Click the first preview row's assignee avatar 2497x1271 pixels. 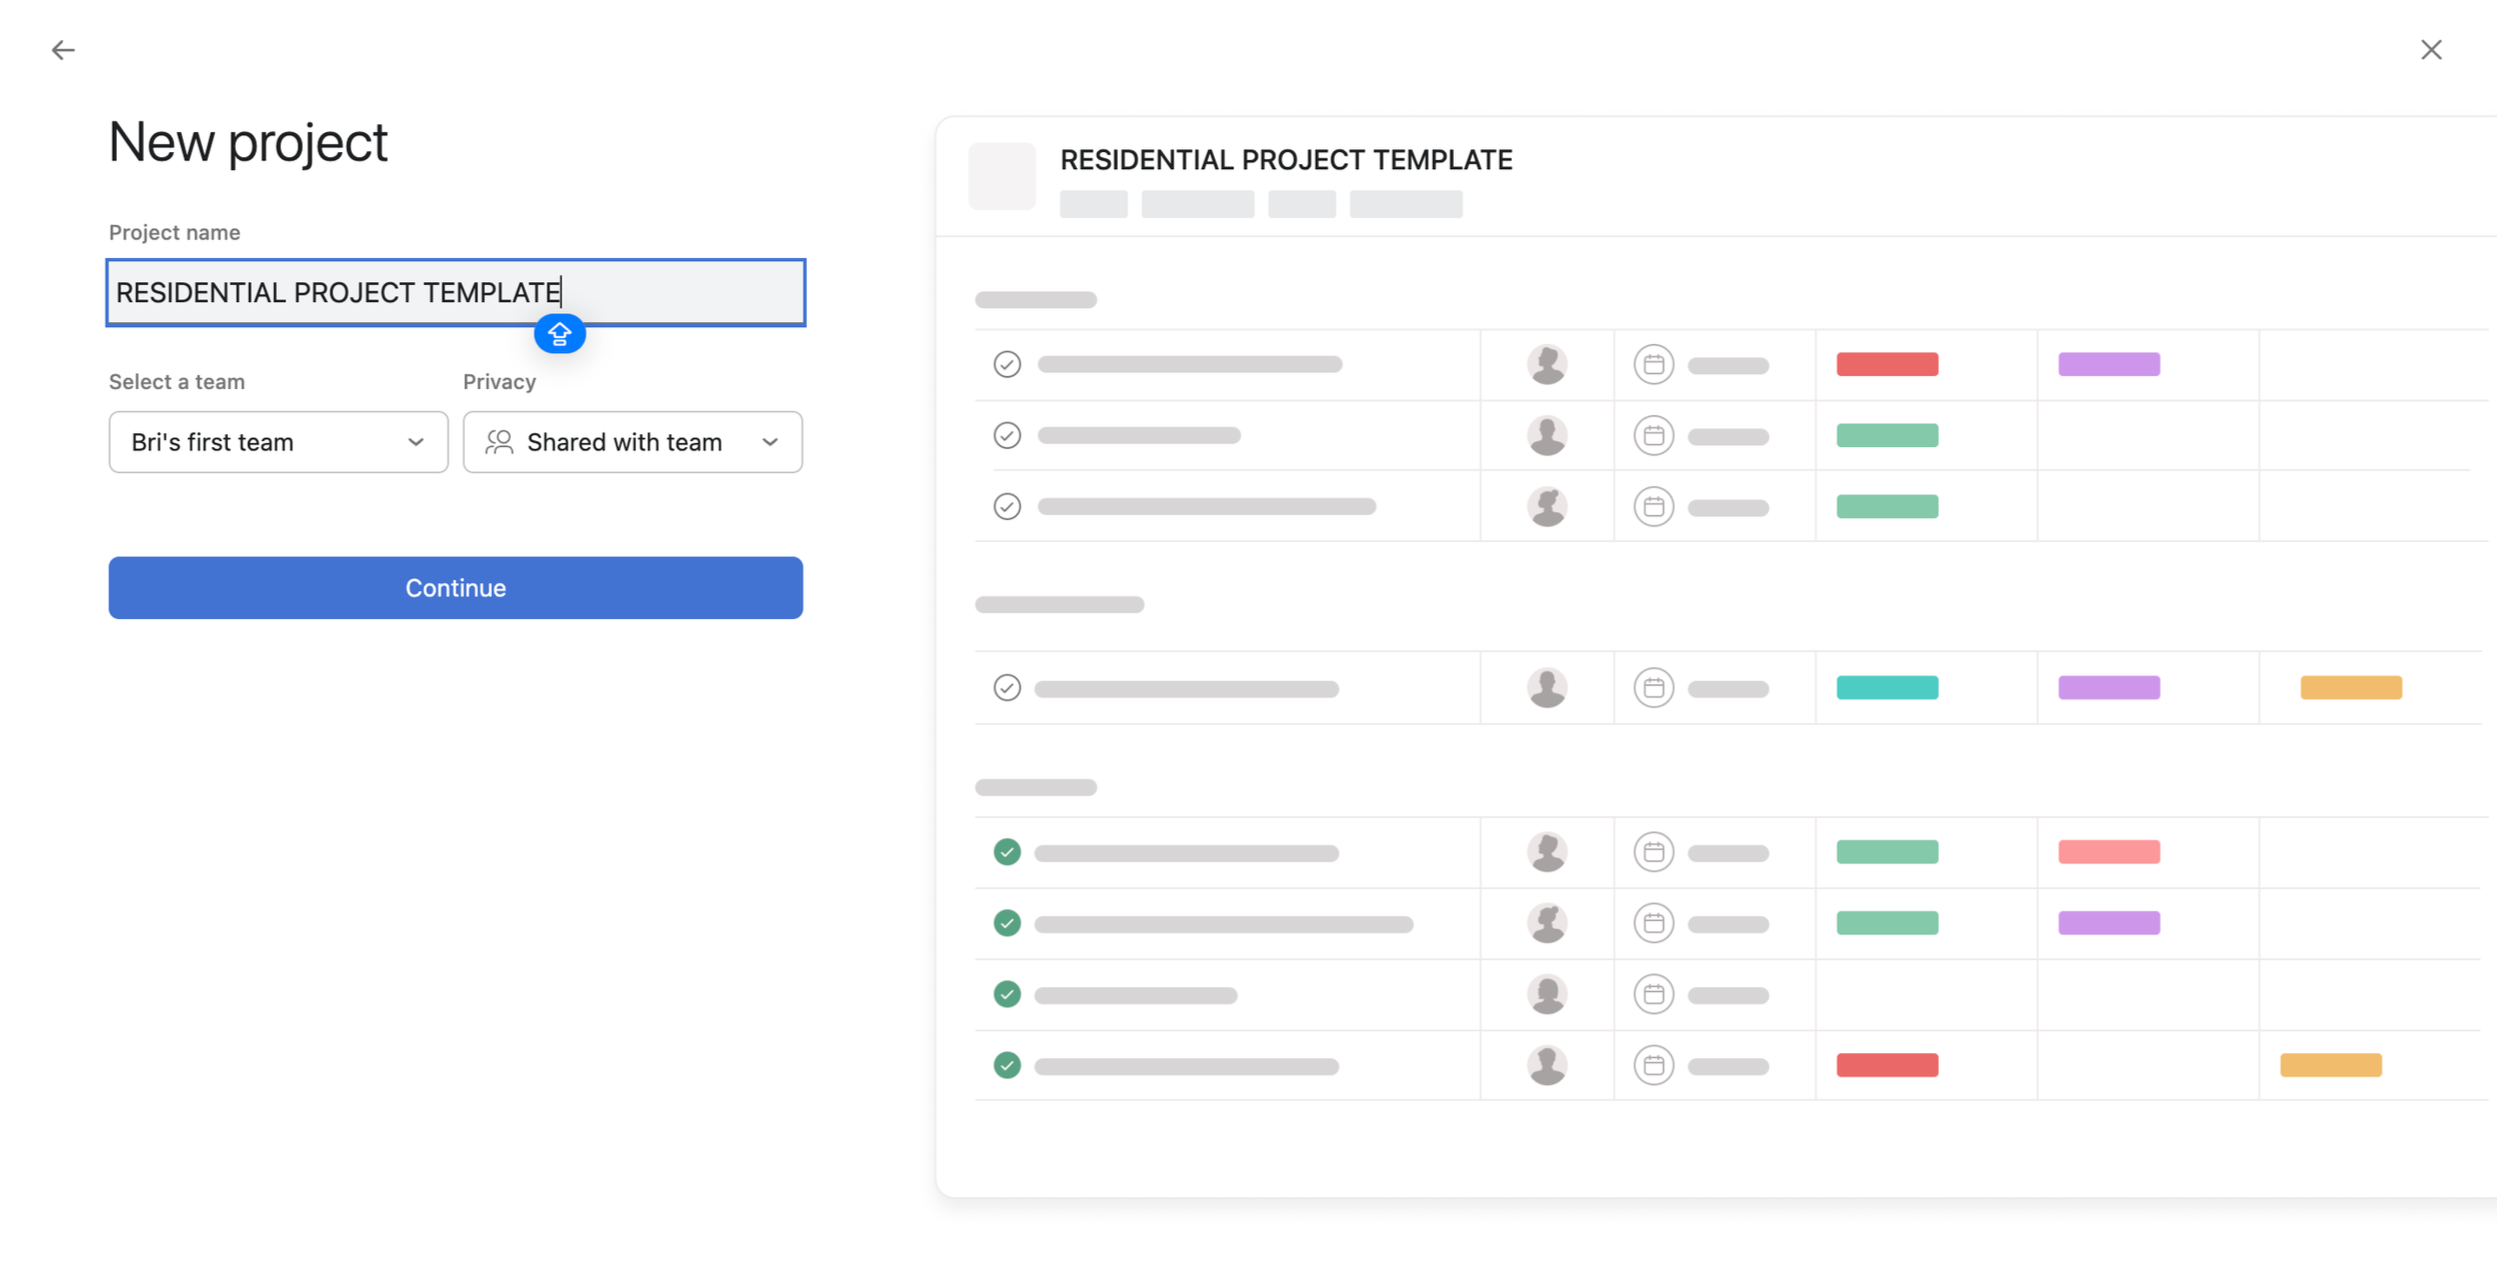pos(1546,364)
